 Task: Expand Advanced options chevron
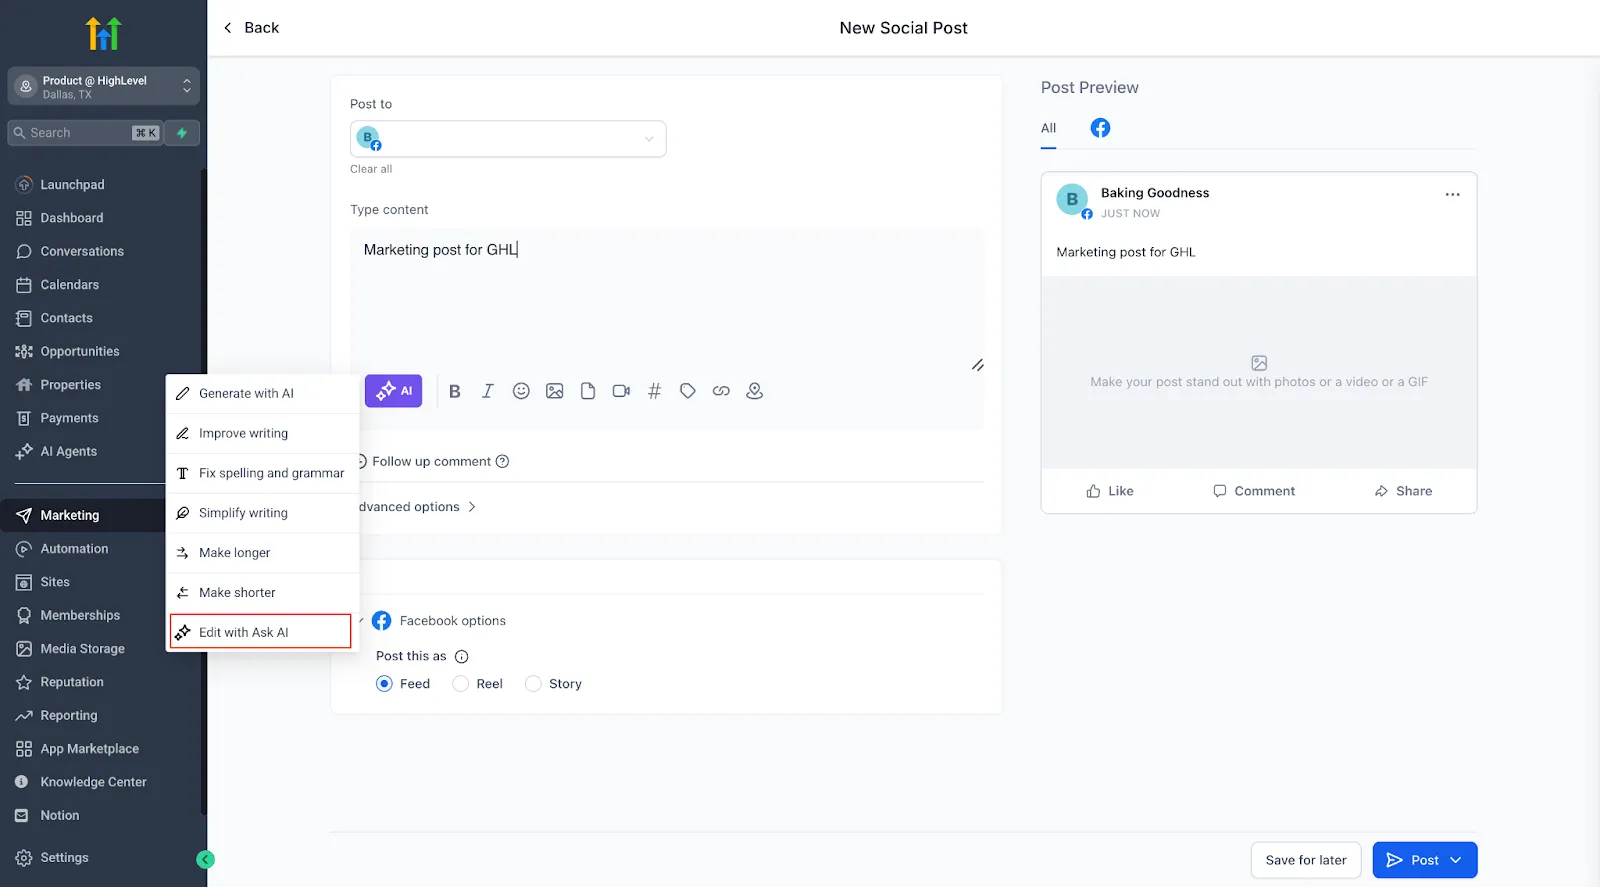click(472, 507)
